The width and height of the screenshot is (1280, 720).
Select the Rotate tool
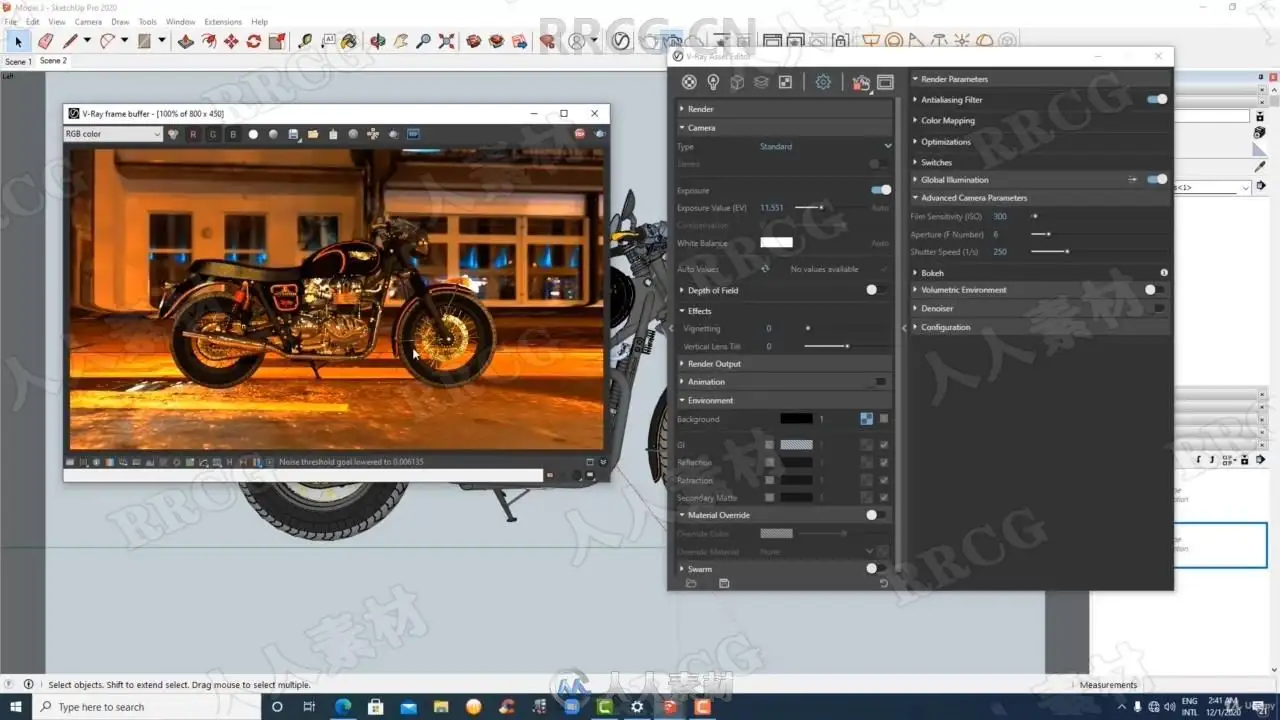click(254, 41)
